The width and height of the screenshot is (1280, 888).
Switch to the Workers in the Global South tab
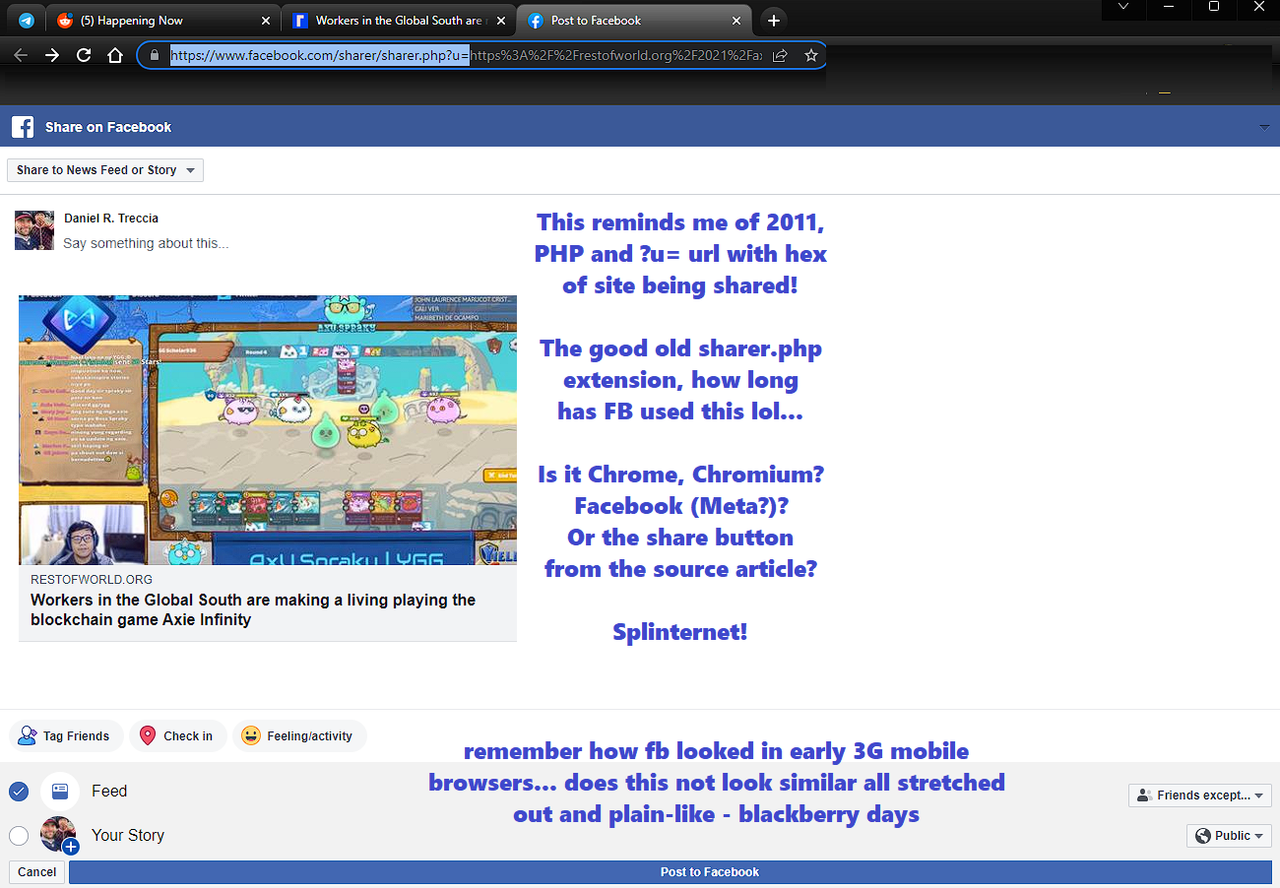(399, 20)
